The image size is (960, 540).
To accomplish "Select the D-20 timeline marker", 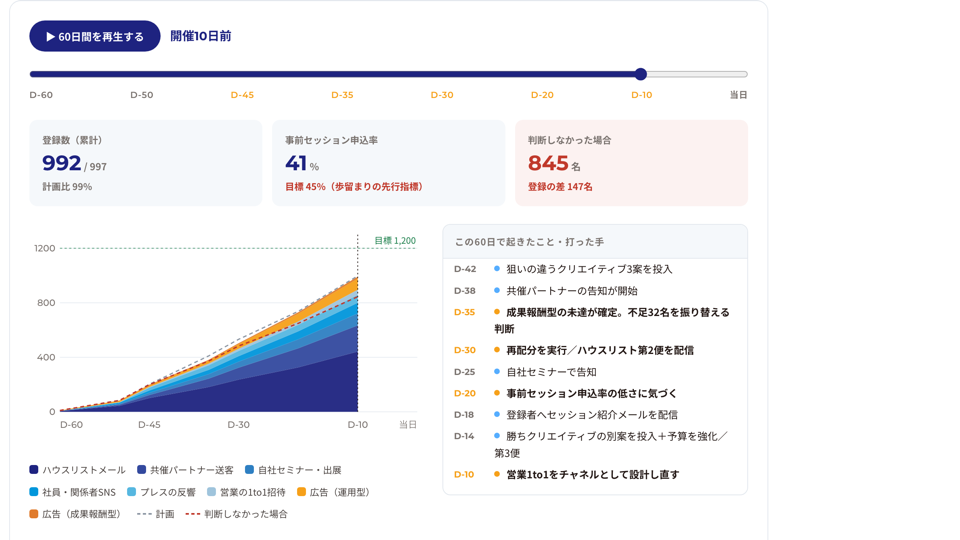I will pyautogui.click(x=542, y=95).
